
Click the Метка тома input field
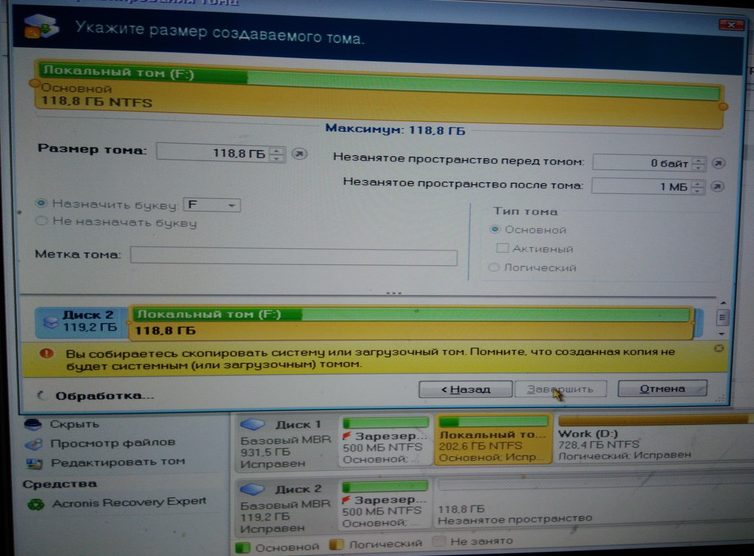[293, 256]
